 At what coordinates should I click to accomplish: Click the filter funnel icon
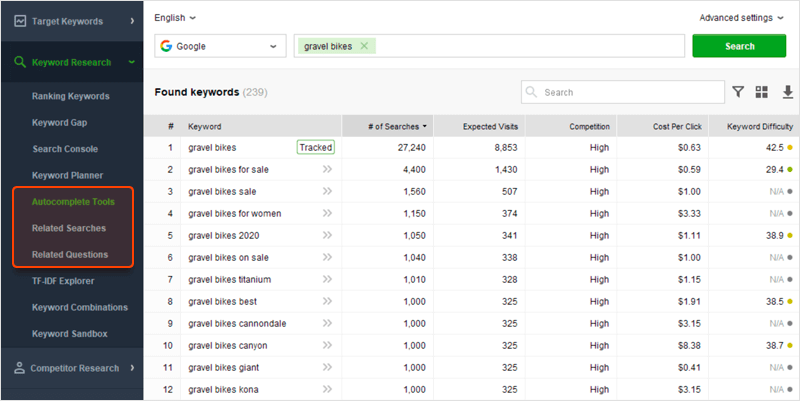[738, 92]
